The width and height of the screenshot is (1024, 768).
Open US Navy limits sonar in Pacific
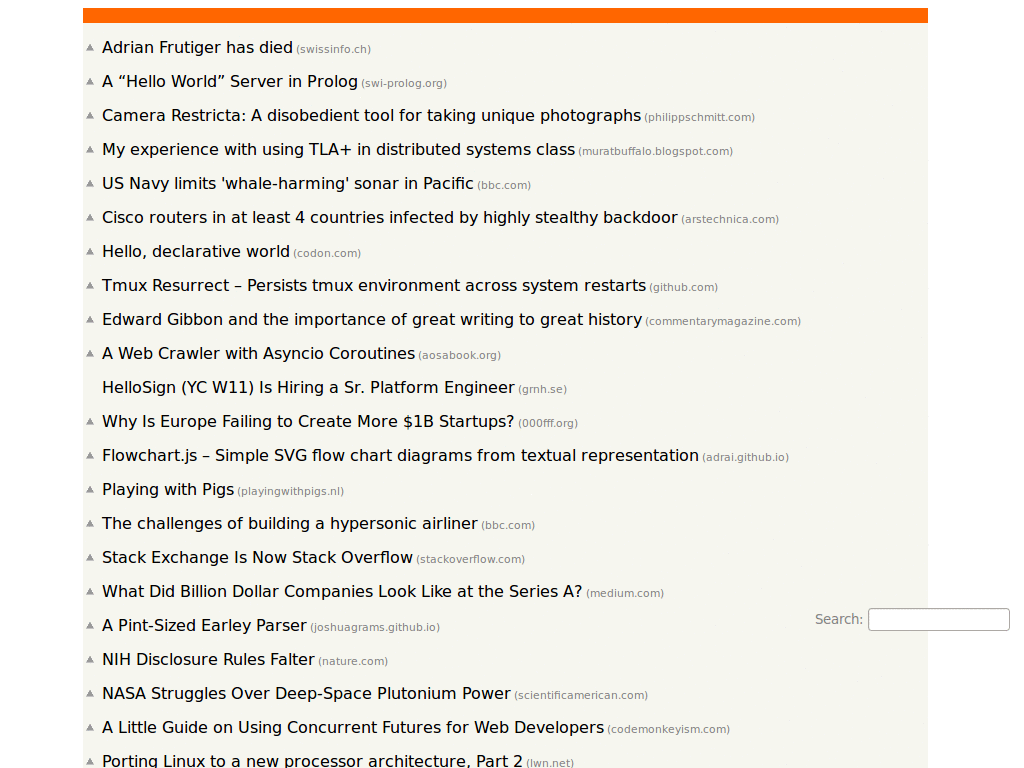pos(287,184)
